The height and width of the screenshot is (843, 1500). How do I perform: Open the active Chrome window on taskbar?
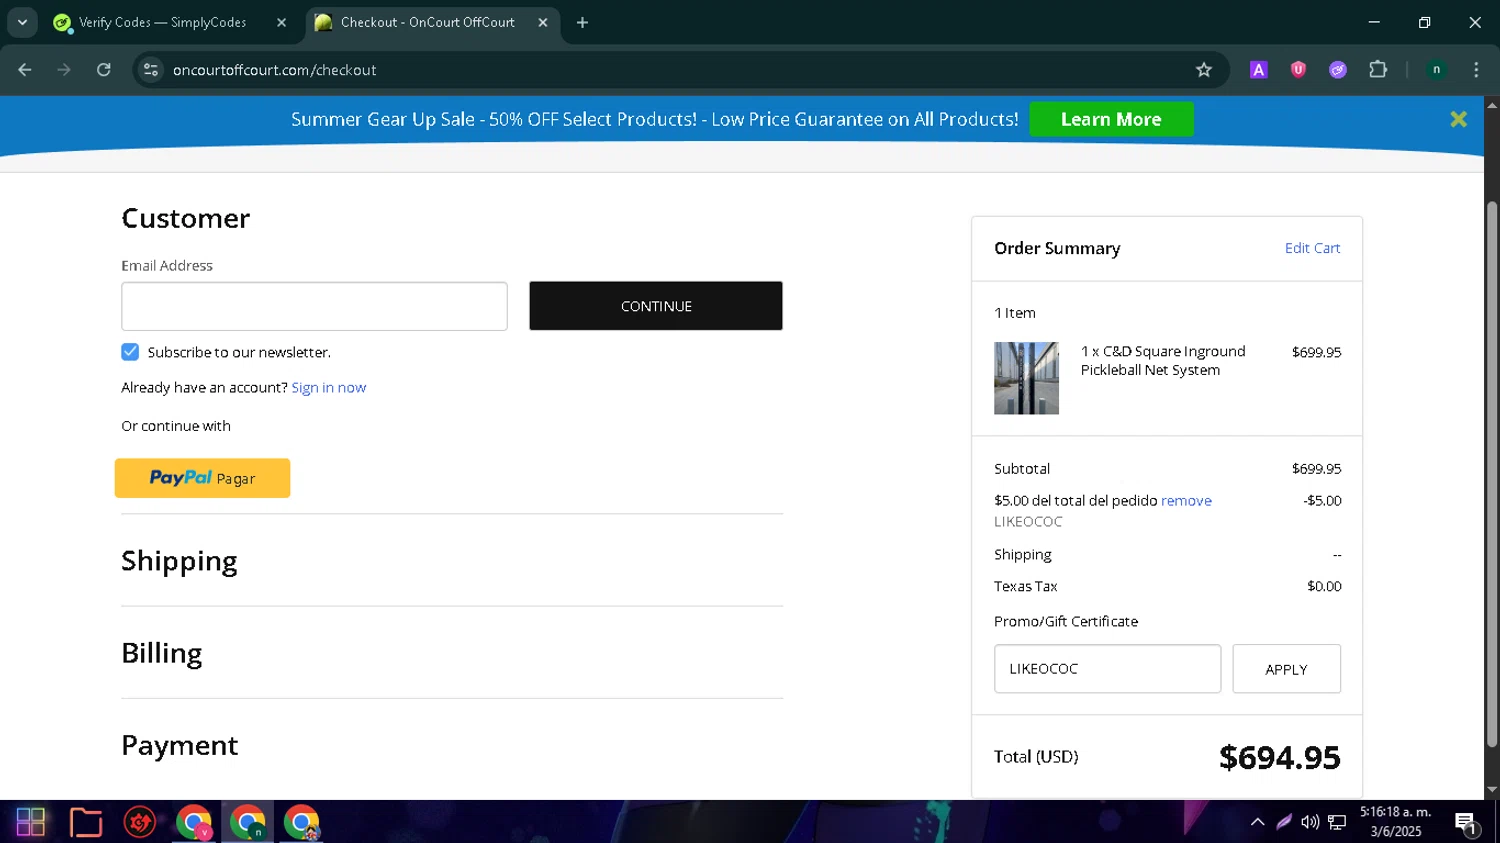click(247, 822)
